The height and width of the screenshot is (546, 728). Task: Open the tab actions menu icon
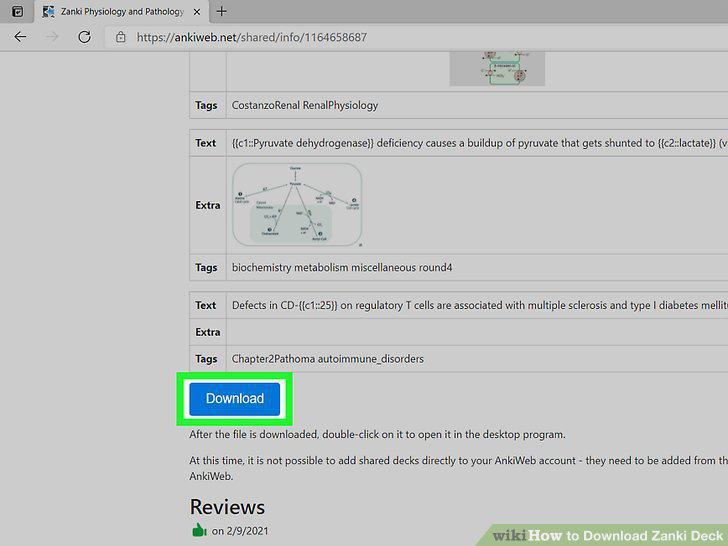17,11
